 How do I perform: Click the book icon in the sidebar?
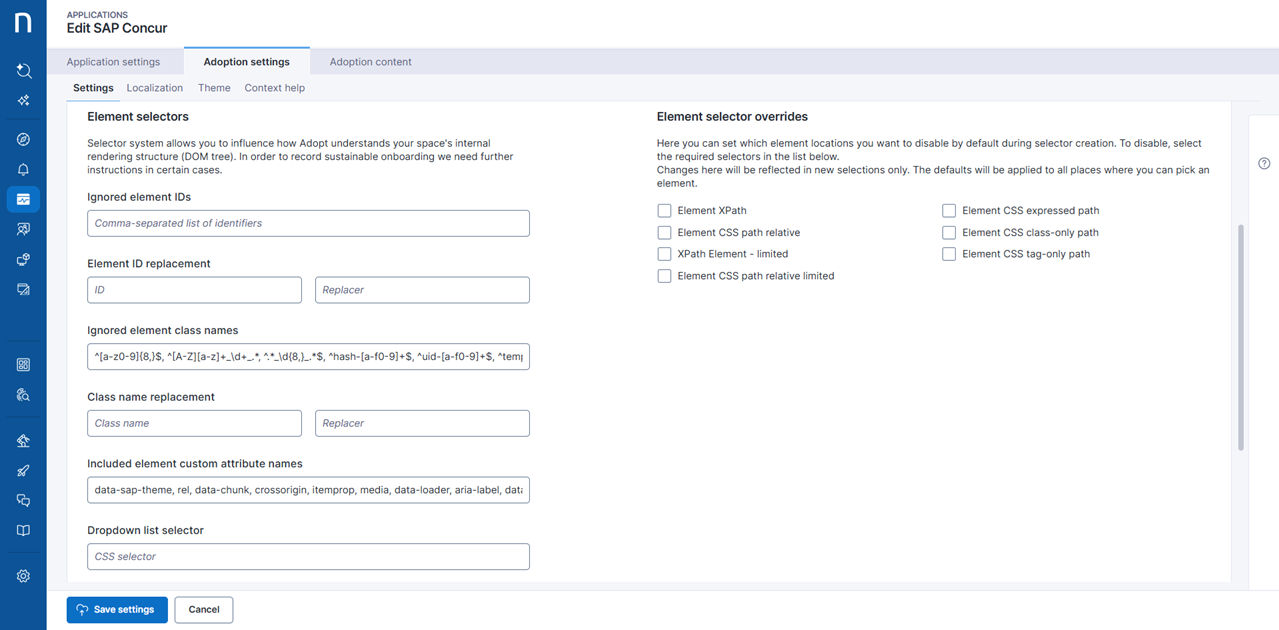[x=23, y=531]
